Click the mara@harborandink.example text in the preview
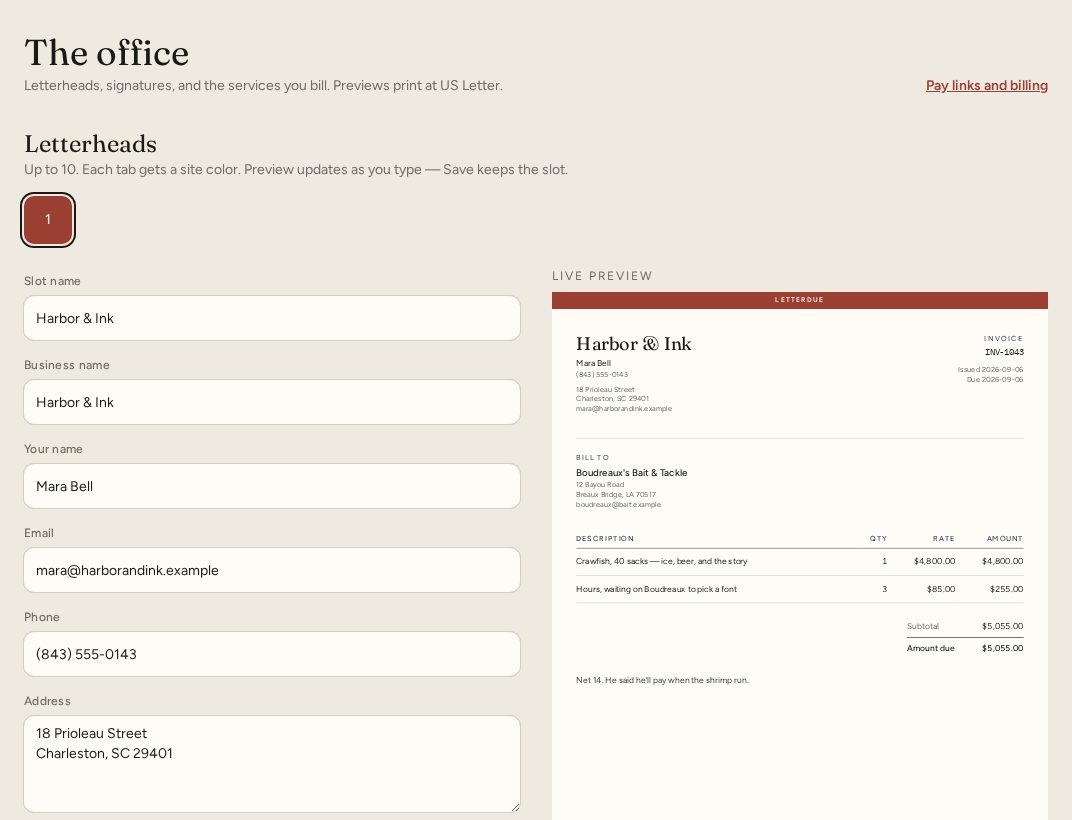This screenshot has width=1072, height=820. [624, 409]
